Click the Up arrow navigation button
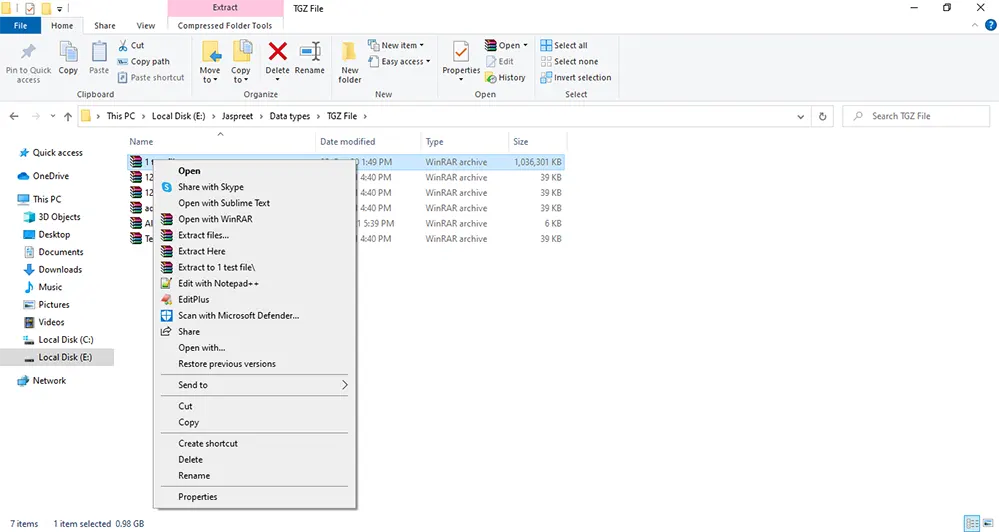999x532 pixels. click(68, 116)
